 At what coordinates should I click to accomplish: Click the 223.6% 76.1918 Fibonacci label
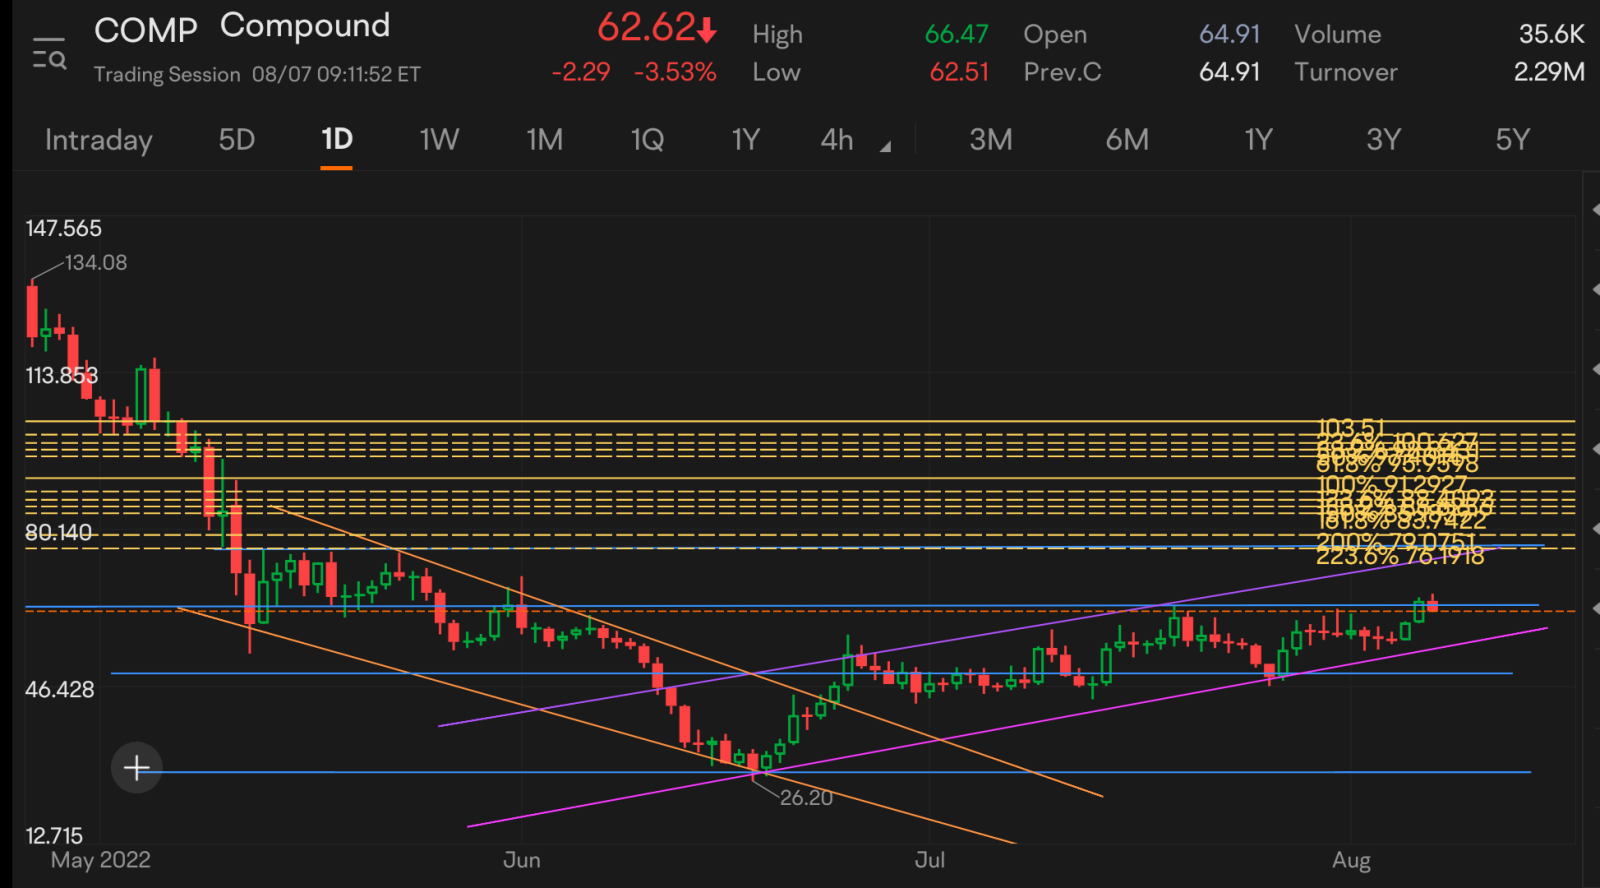pyautogui.click(x=1400, y=557)
